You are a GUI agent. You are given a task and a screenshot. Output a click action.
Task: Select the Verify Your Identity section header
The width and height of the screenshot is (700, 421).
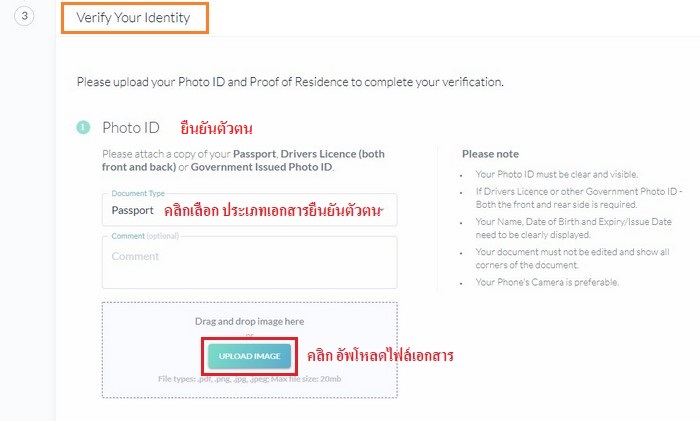134,18
